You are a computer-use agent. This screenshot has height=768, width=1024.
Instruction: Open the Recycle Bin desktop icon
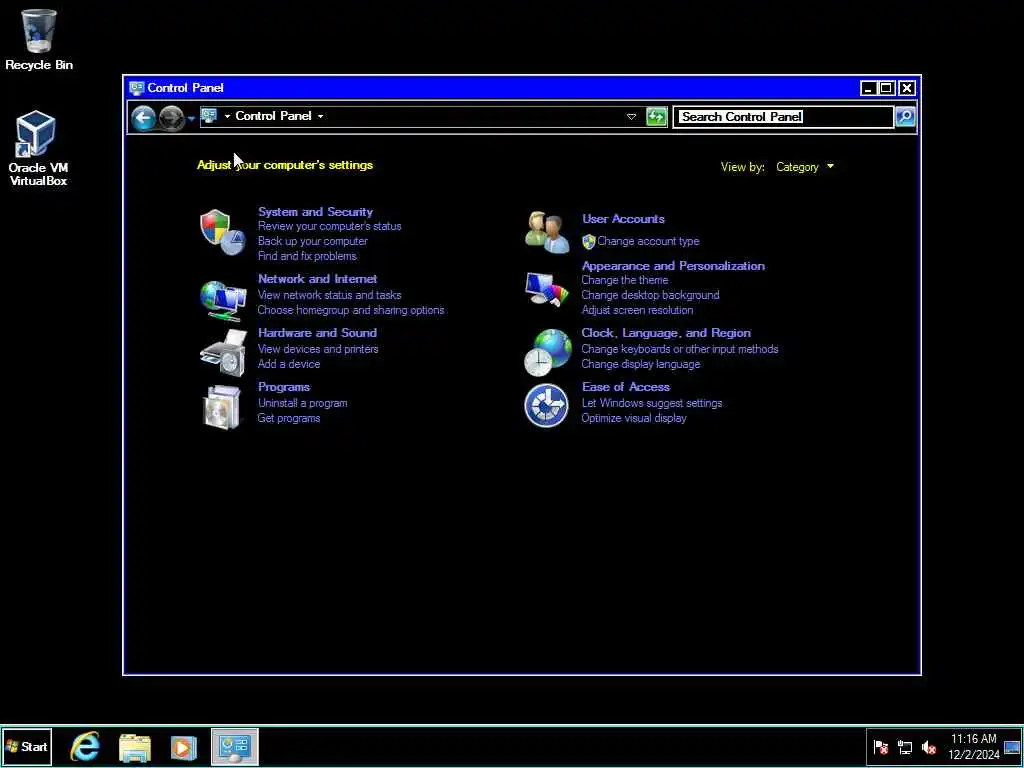(39, 39)
